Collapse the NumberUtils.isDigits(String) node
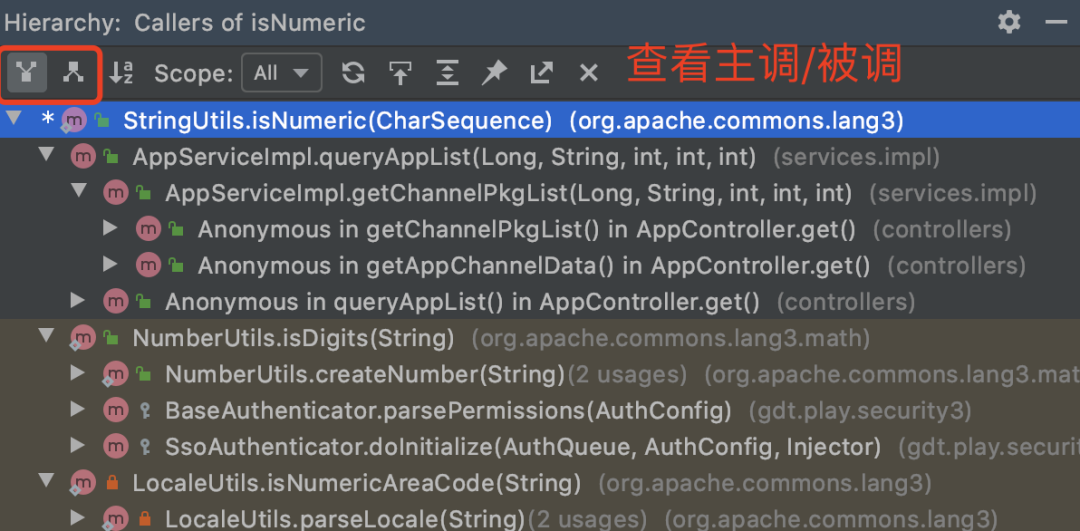Screen dimensions: 1080x531 [45, 337]
